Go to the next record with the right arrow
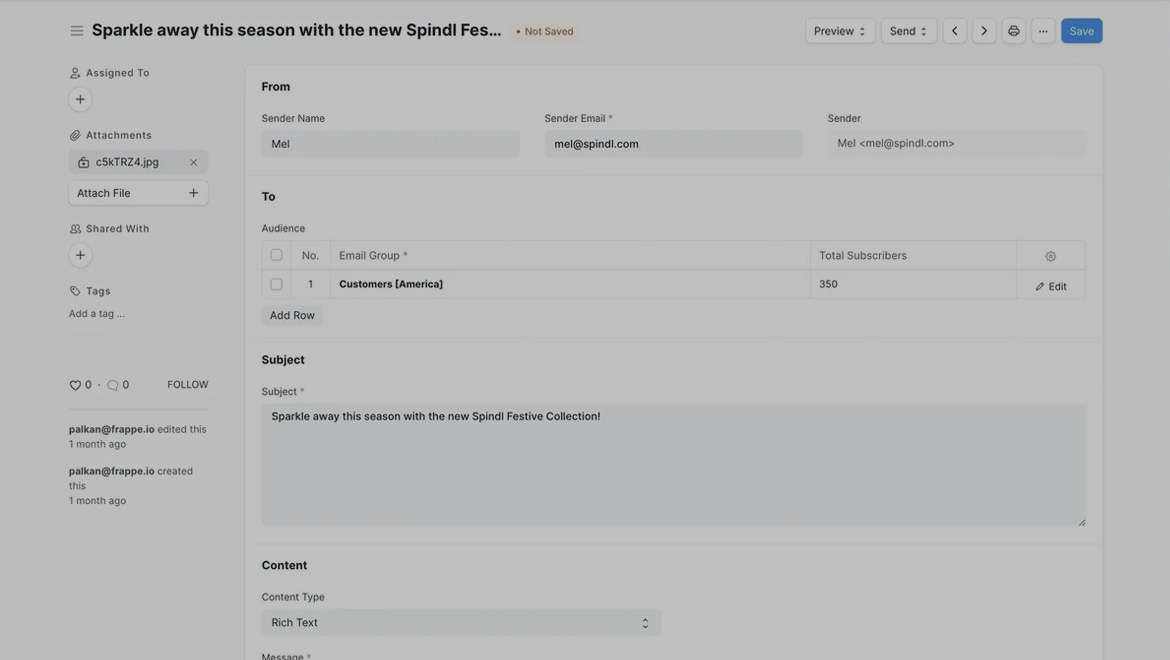Screen dimensions: 1170x660 (984, 31)
